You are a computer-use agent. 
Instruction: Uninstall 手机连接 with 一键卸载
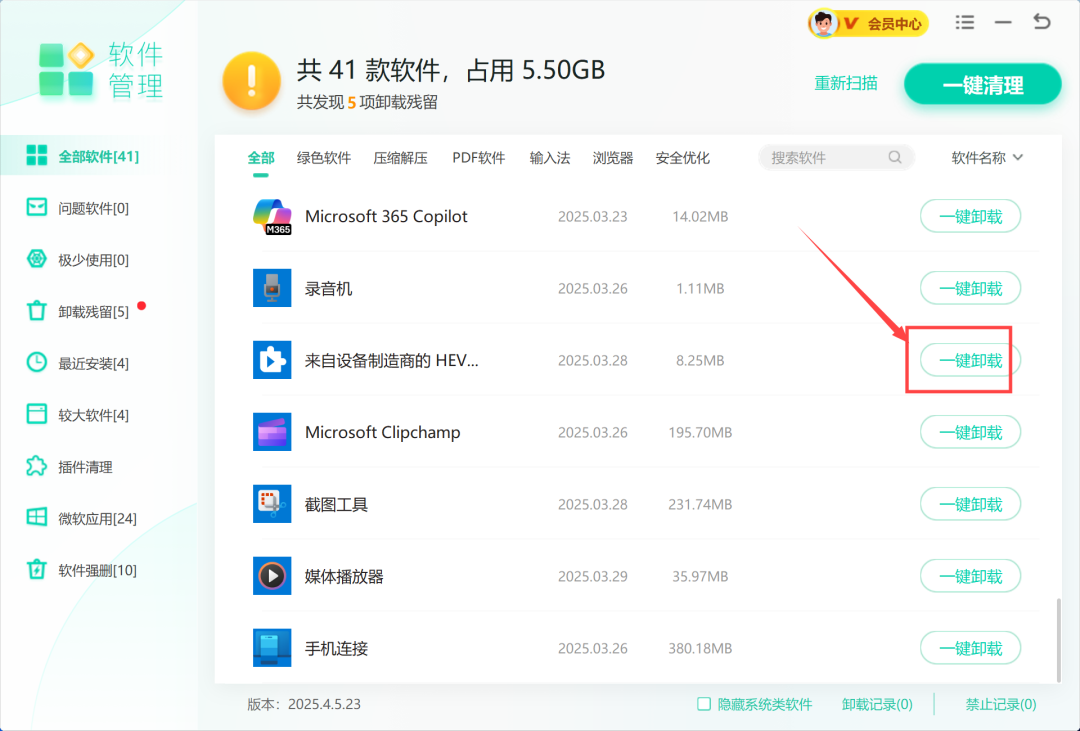coord(970,648)
